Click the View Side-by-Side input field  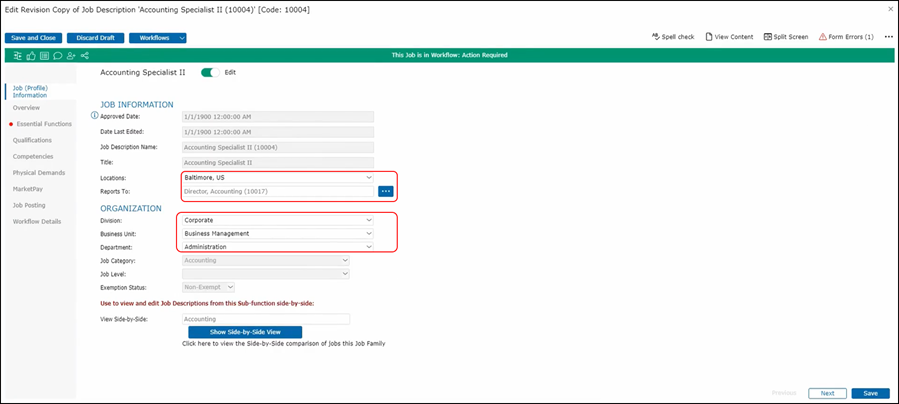tap(265, 319)
